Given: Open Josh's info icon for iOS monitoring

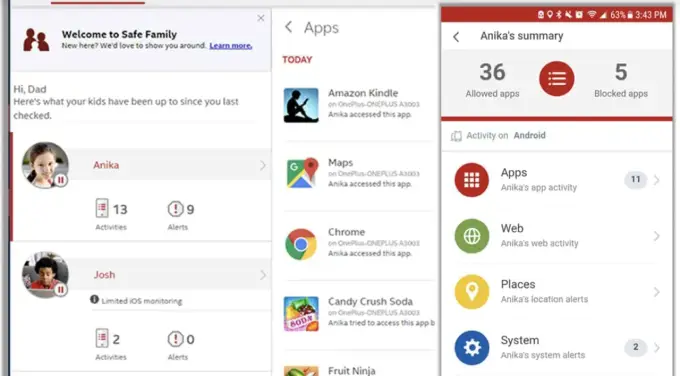Looking at the screenshot, I should point(94,299).
